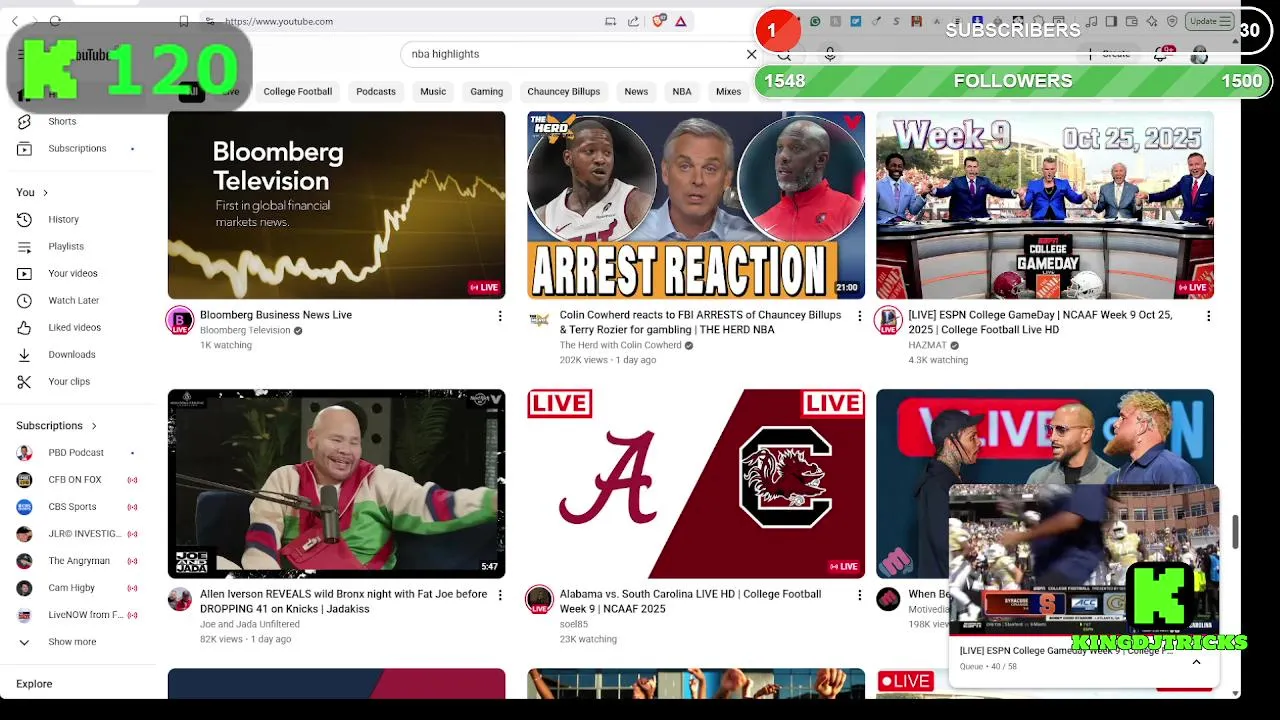
Task: Open Explore section in the sidebar
Action: coord(34,684)
